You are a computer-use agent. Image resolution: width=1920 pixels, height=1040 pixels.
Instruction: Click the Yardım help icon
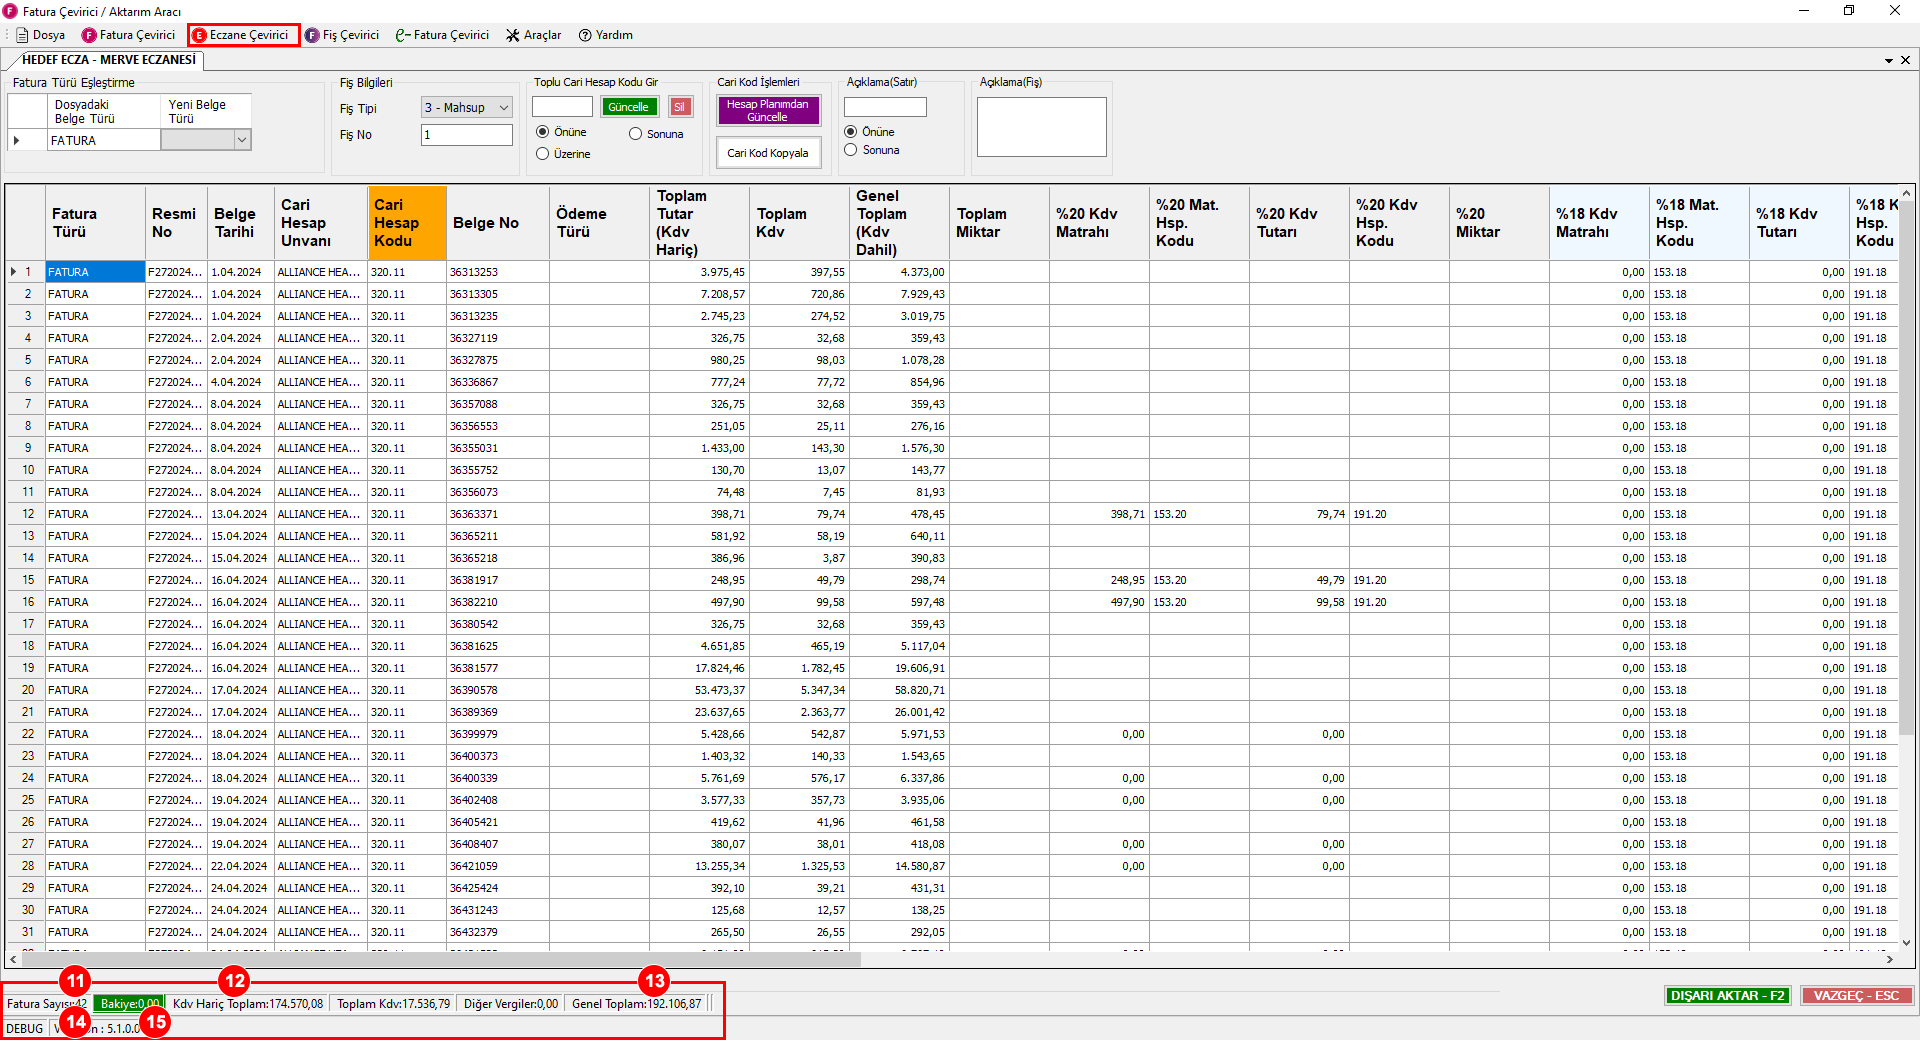point(585,35)
